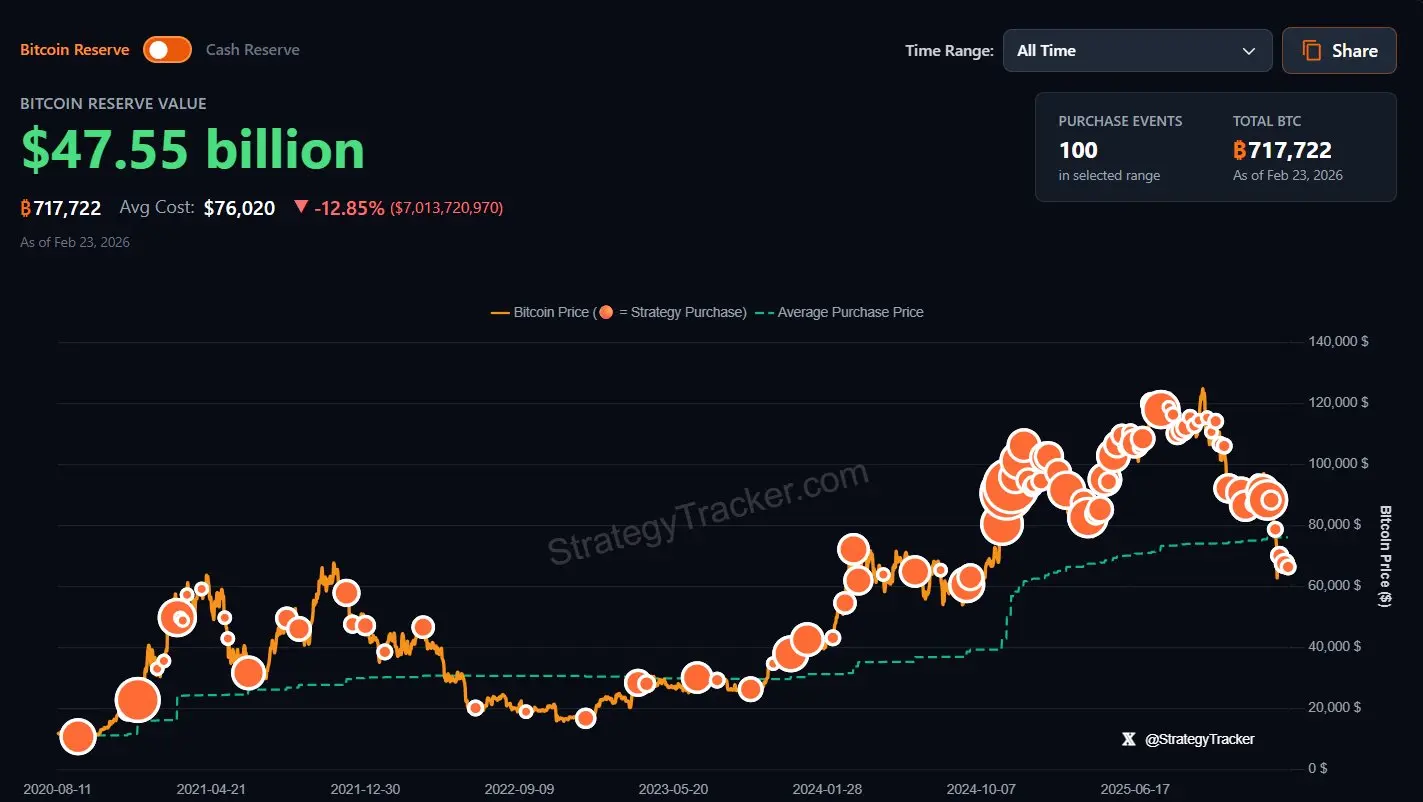Click the 20,000 $ axis label

1334,707
